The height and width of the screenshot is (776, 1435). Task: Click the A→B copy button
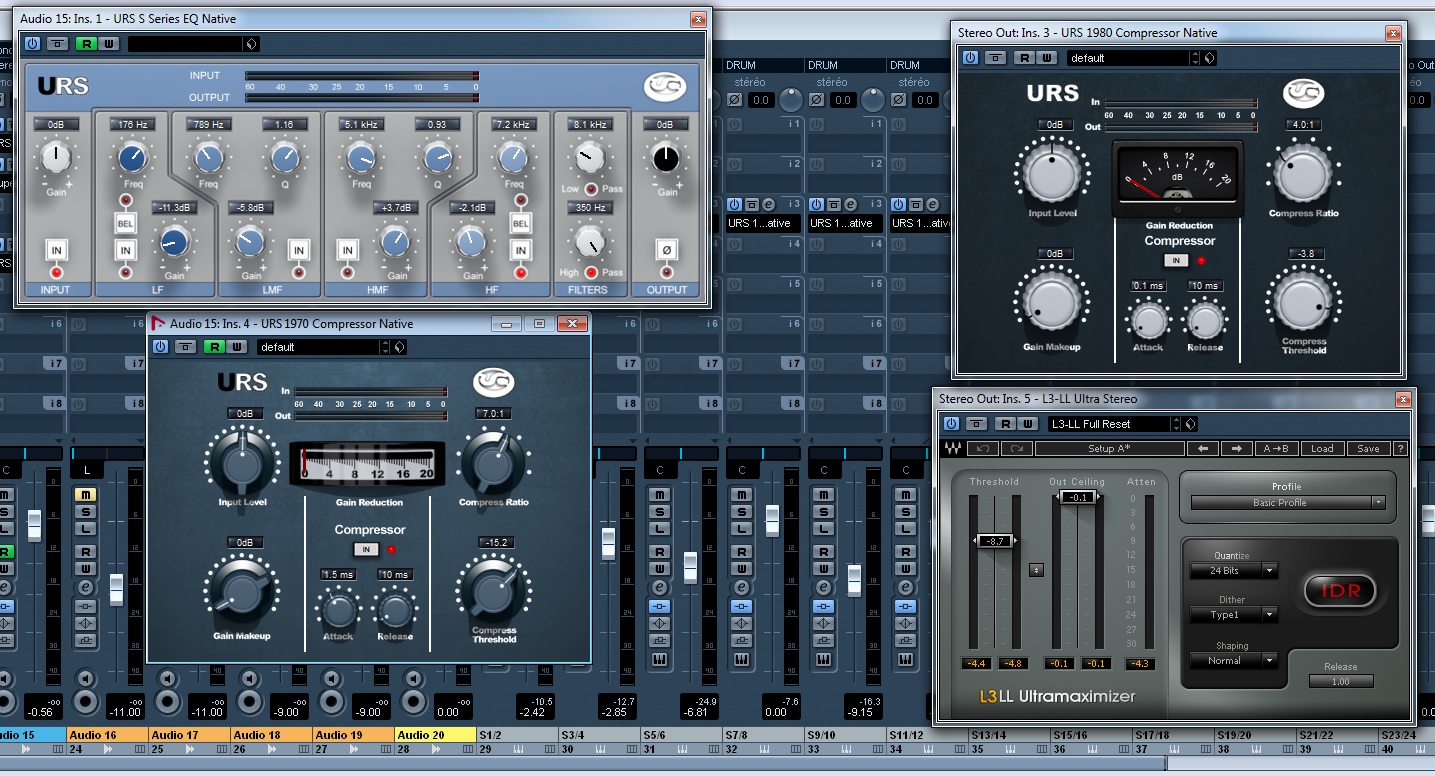tap(1276, 449)
